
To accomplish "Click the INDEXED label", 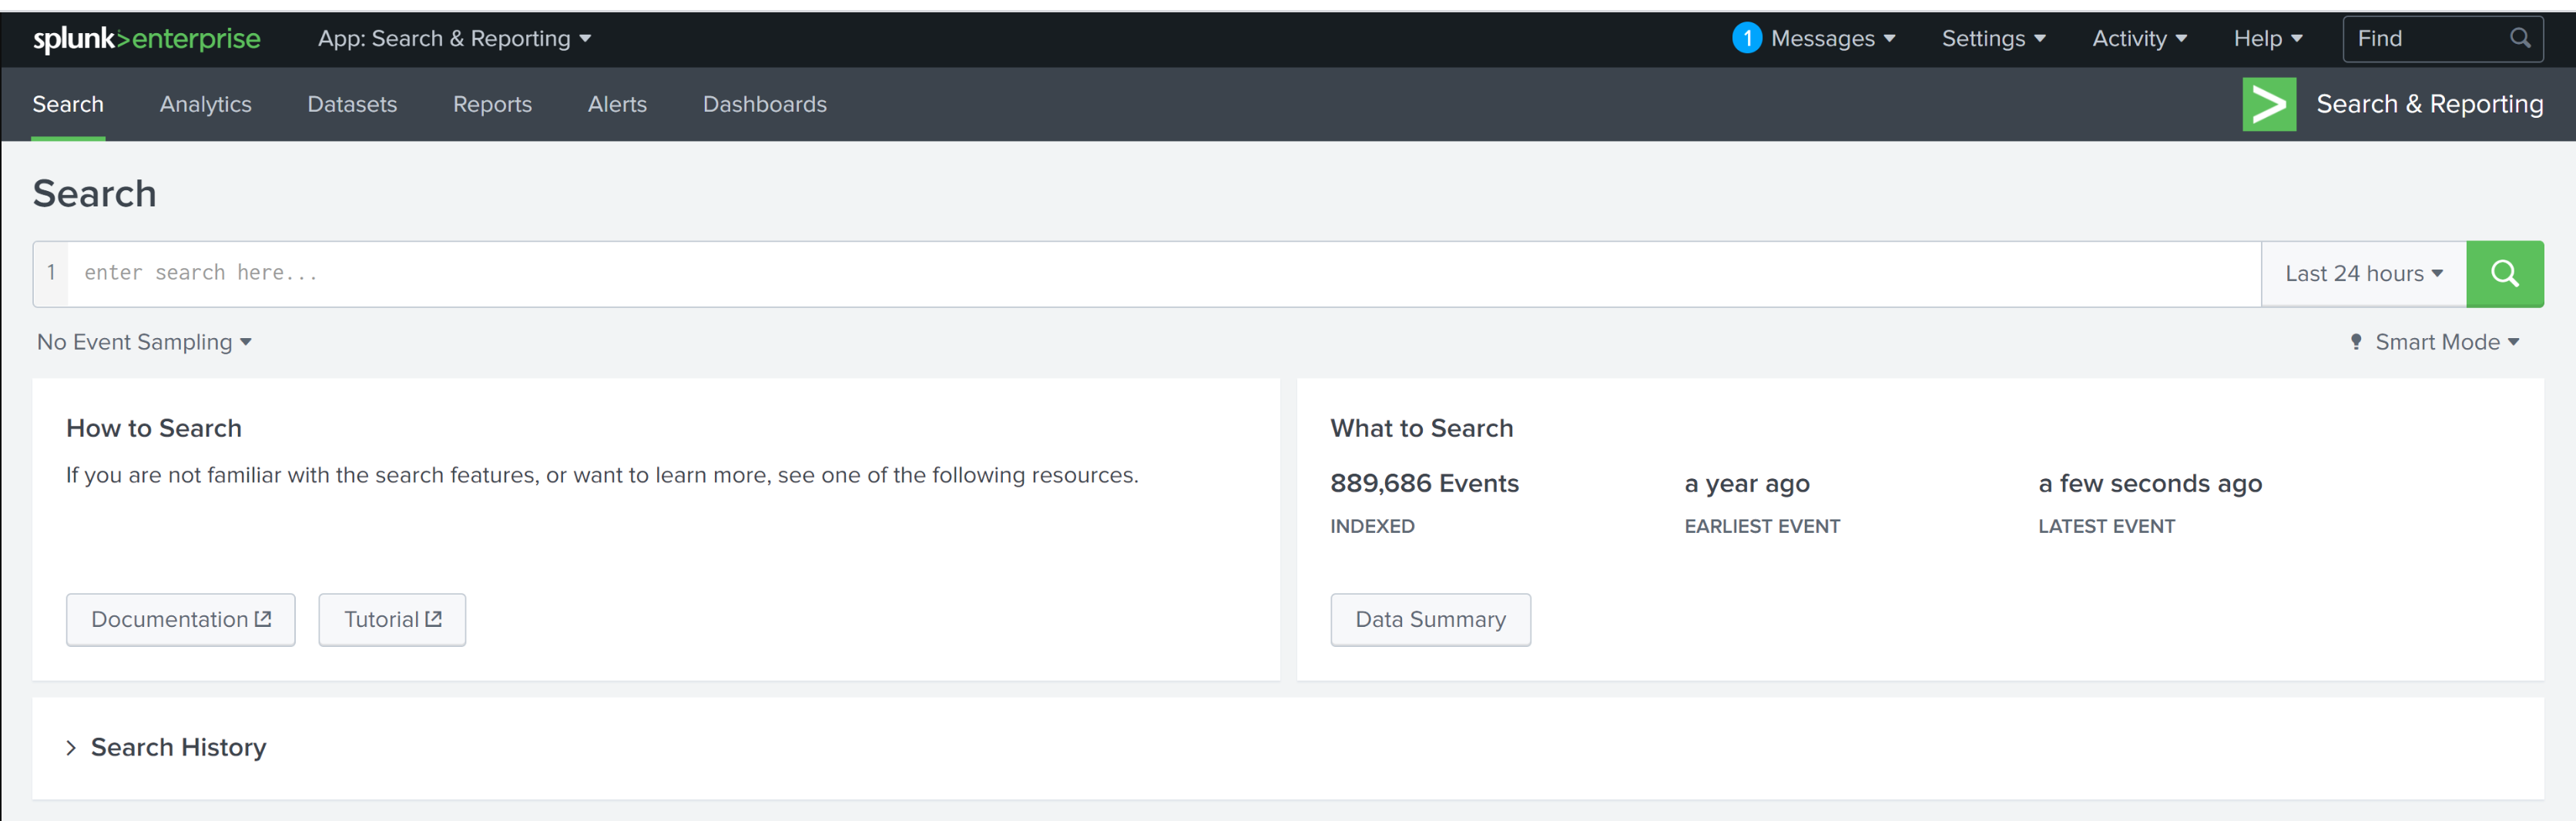I will [x=1372, y=526].
